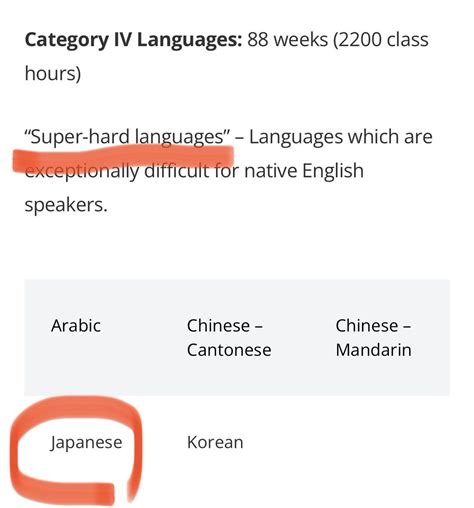
Task: Click the "88 weeks" duration text
Action: 288,39
